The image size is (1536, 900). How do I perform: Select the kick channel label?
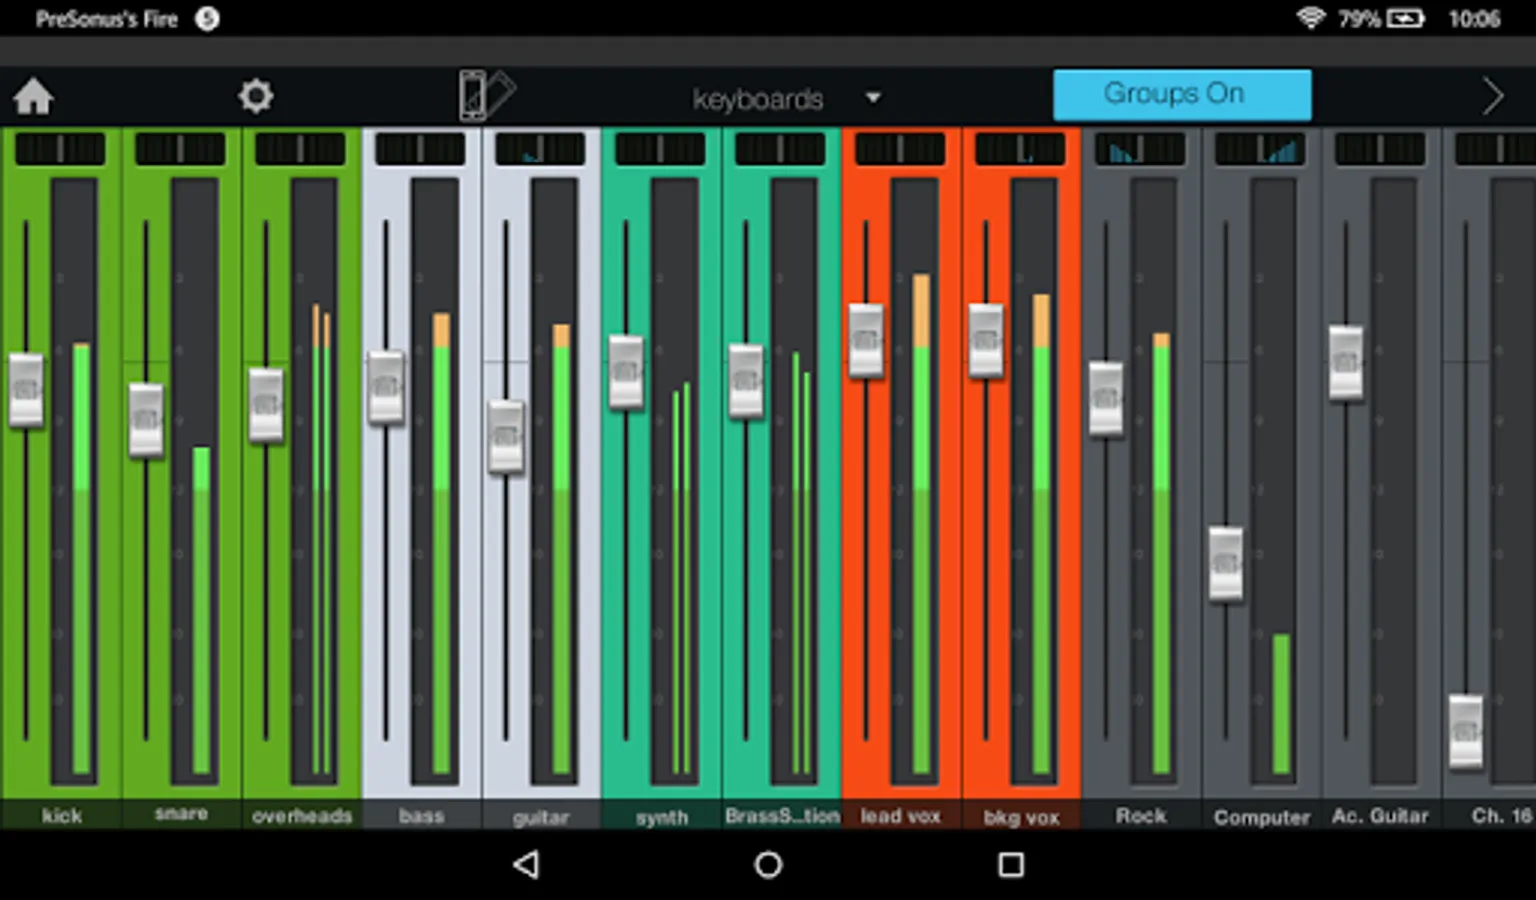point(61,815)
